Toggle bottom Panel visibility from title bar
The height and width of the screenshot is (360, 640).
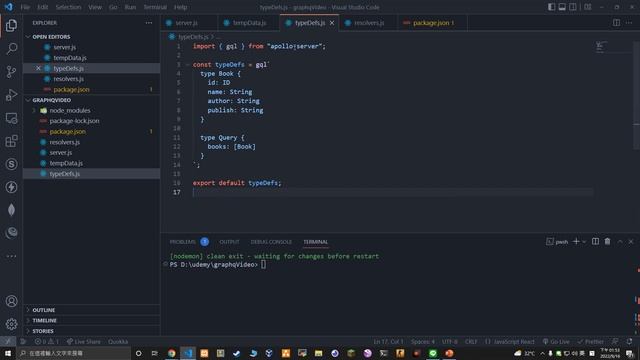(x=562, y=7)
